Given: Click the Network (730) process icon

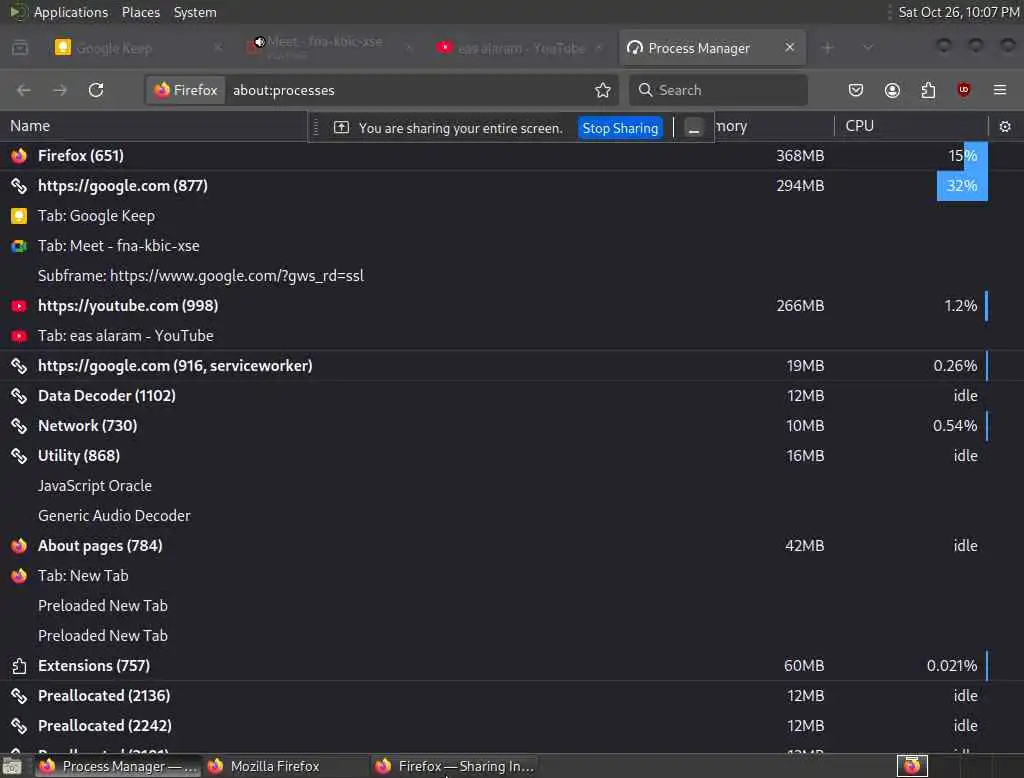Looking at the screenshot, I should (19, 426).
